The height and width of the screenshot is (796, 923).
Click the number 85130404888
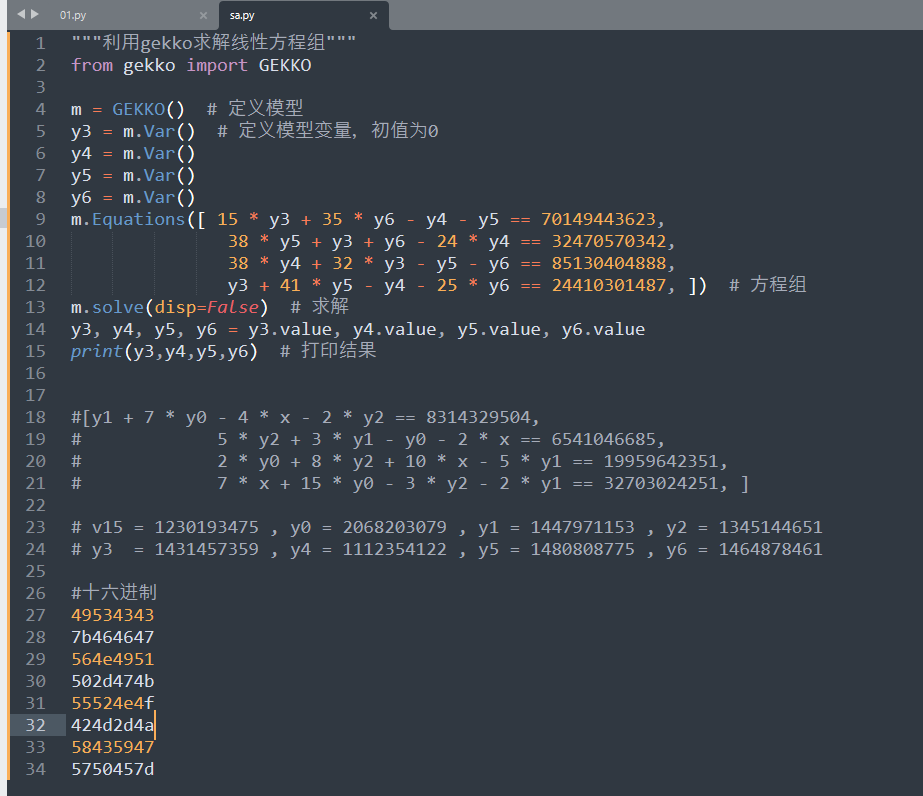609,263
